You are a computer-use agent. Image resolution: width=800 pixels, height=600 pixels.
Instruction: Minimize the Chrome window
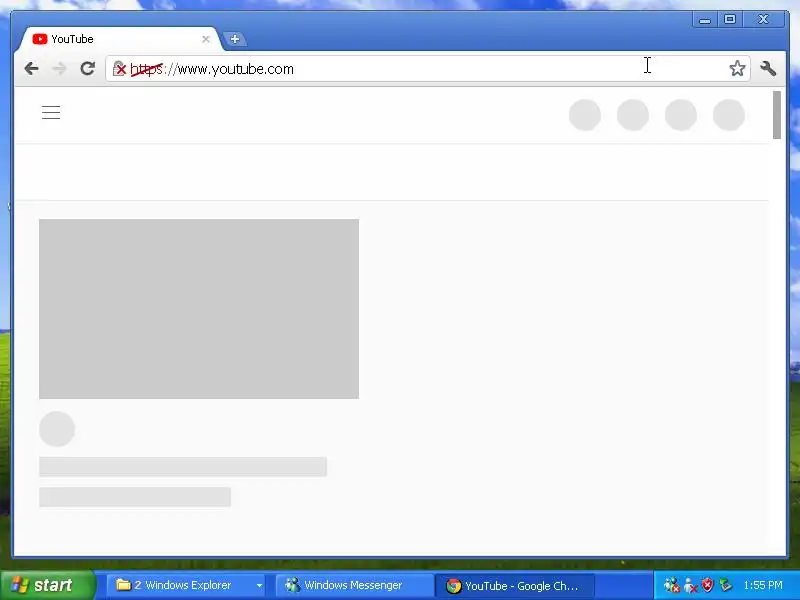click(x=705, y=19)
